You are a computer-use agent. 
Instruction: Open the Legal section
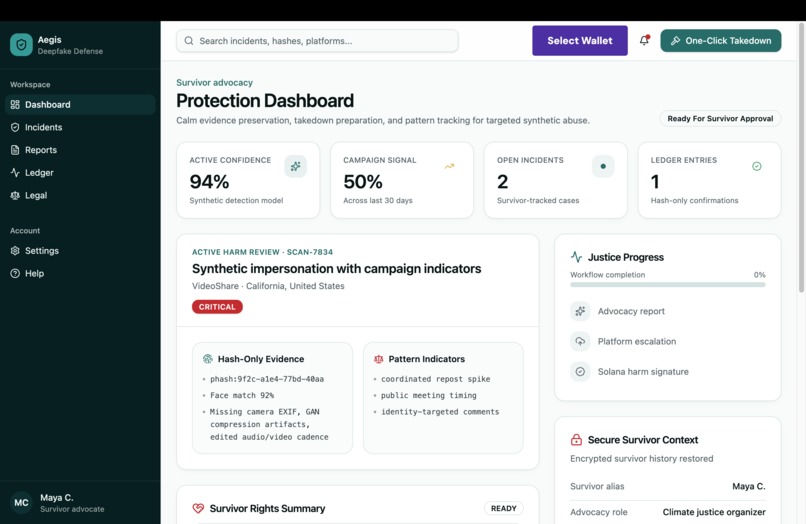(80, 195)
